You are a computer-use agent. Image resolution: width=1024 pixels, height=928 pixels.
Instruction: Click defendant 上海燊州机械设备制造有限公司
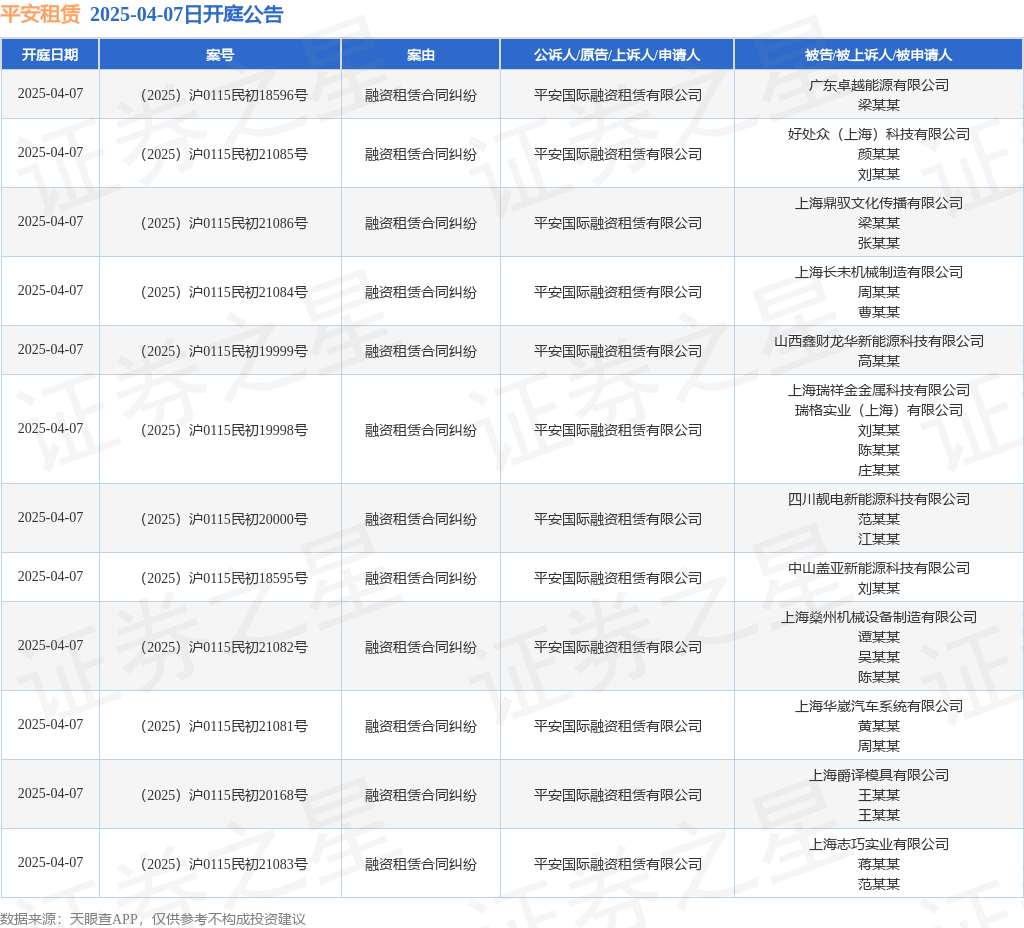coord(878,618)
